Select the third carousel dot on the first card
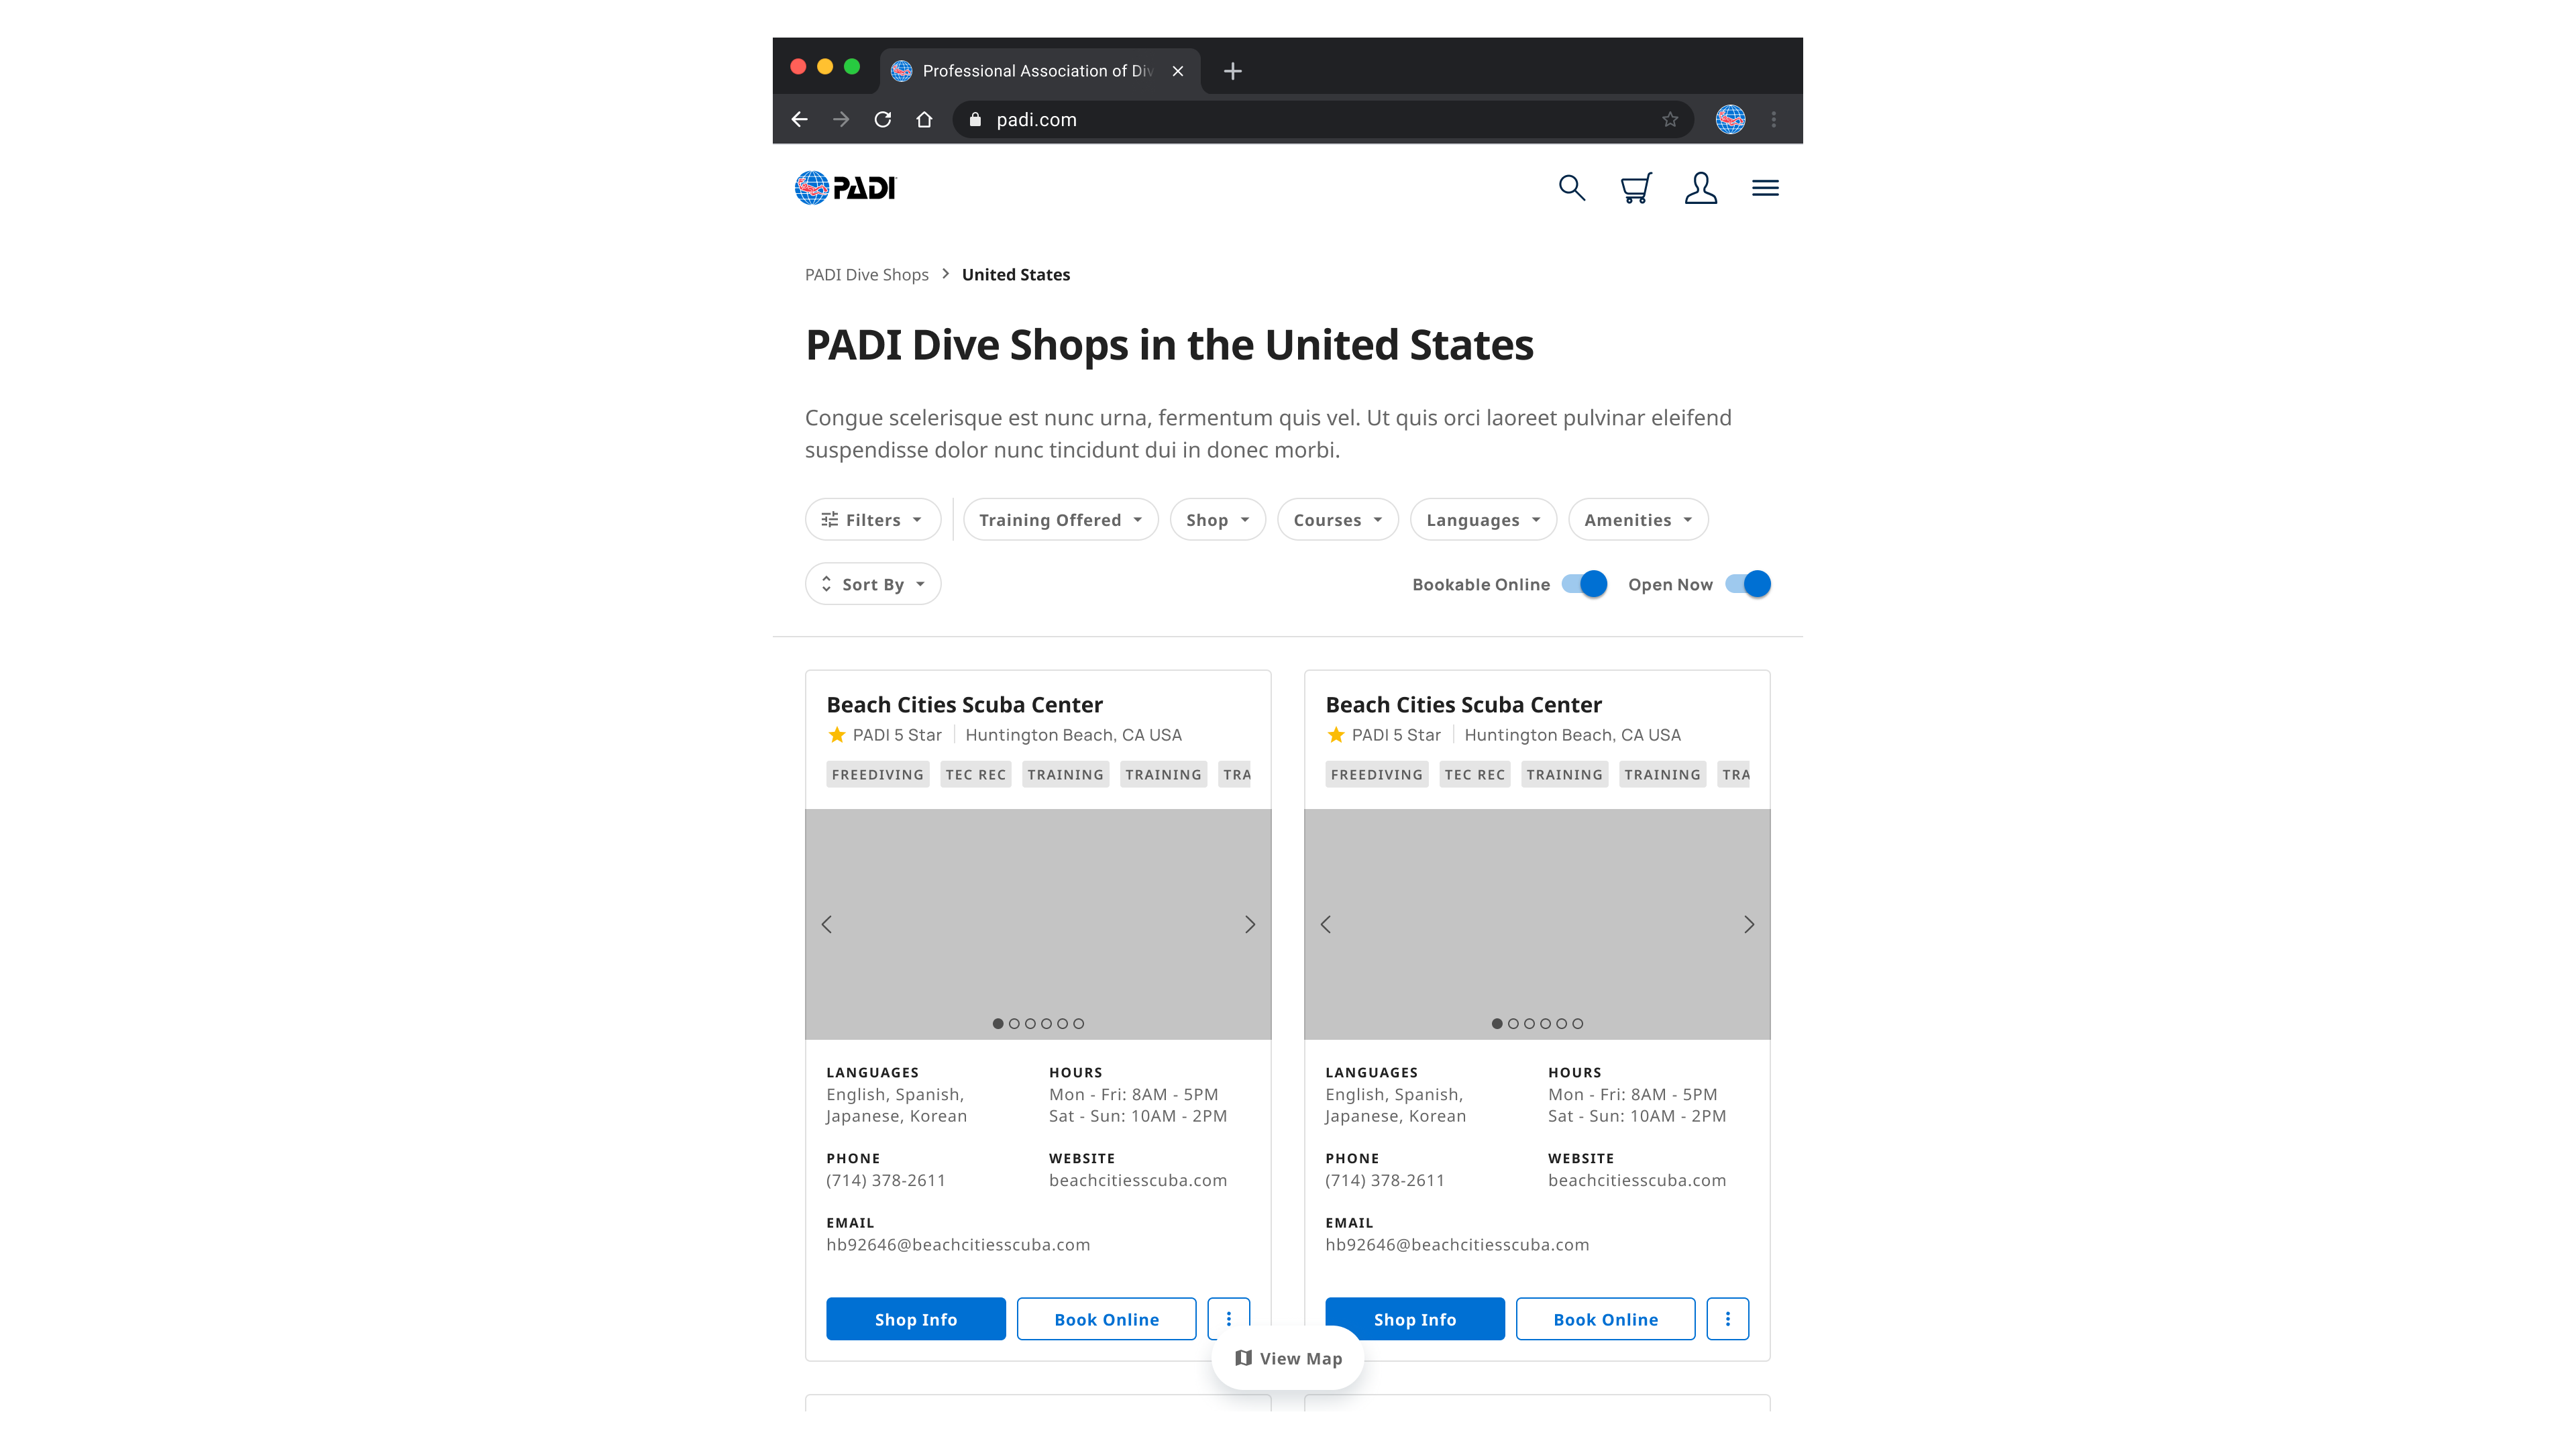2576x1449 pixels. [x=1030, y=1023]
